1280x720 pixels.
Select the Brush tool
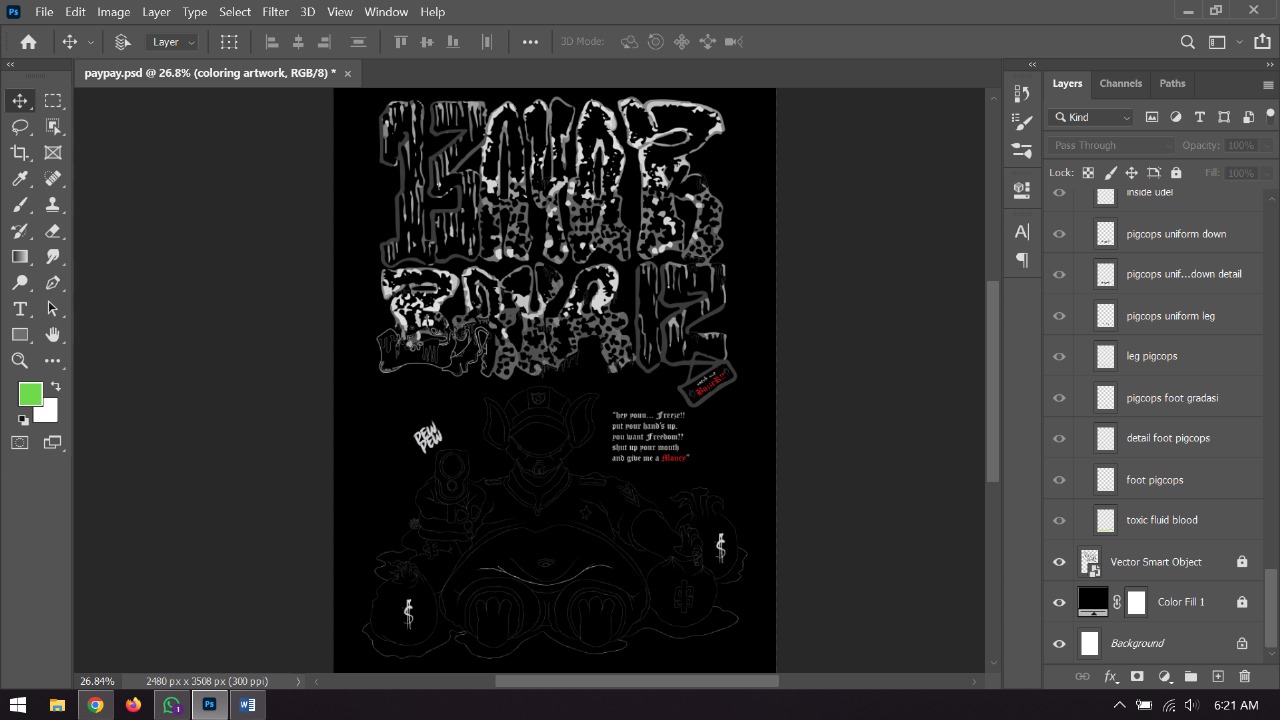tap(20, 205)
